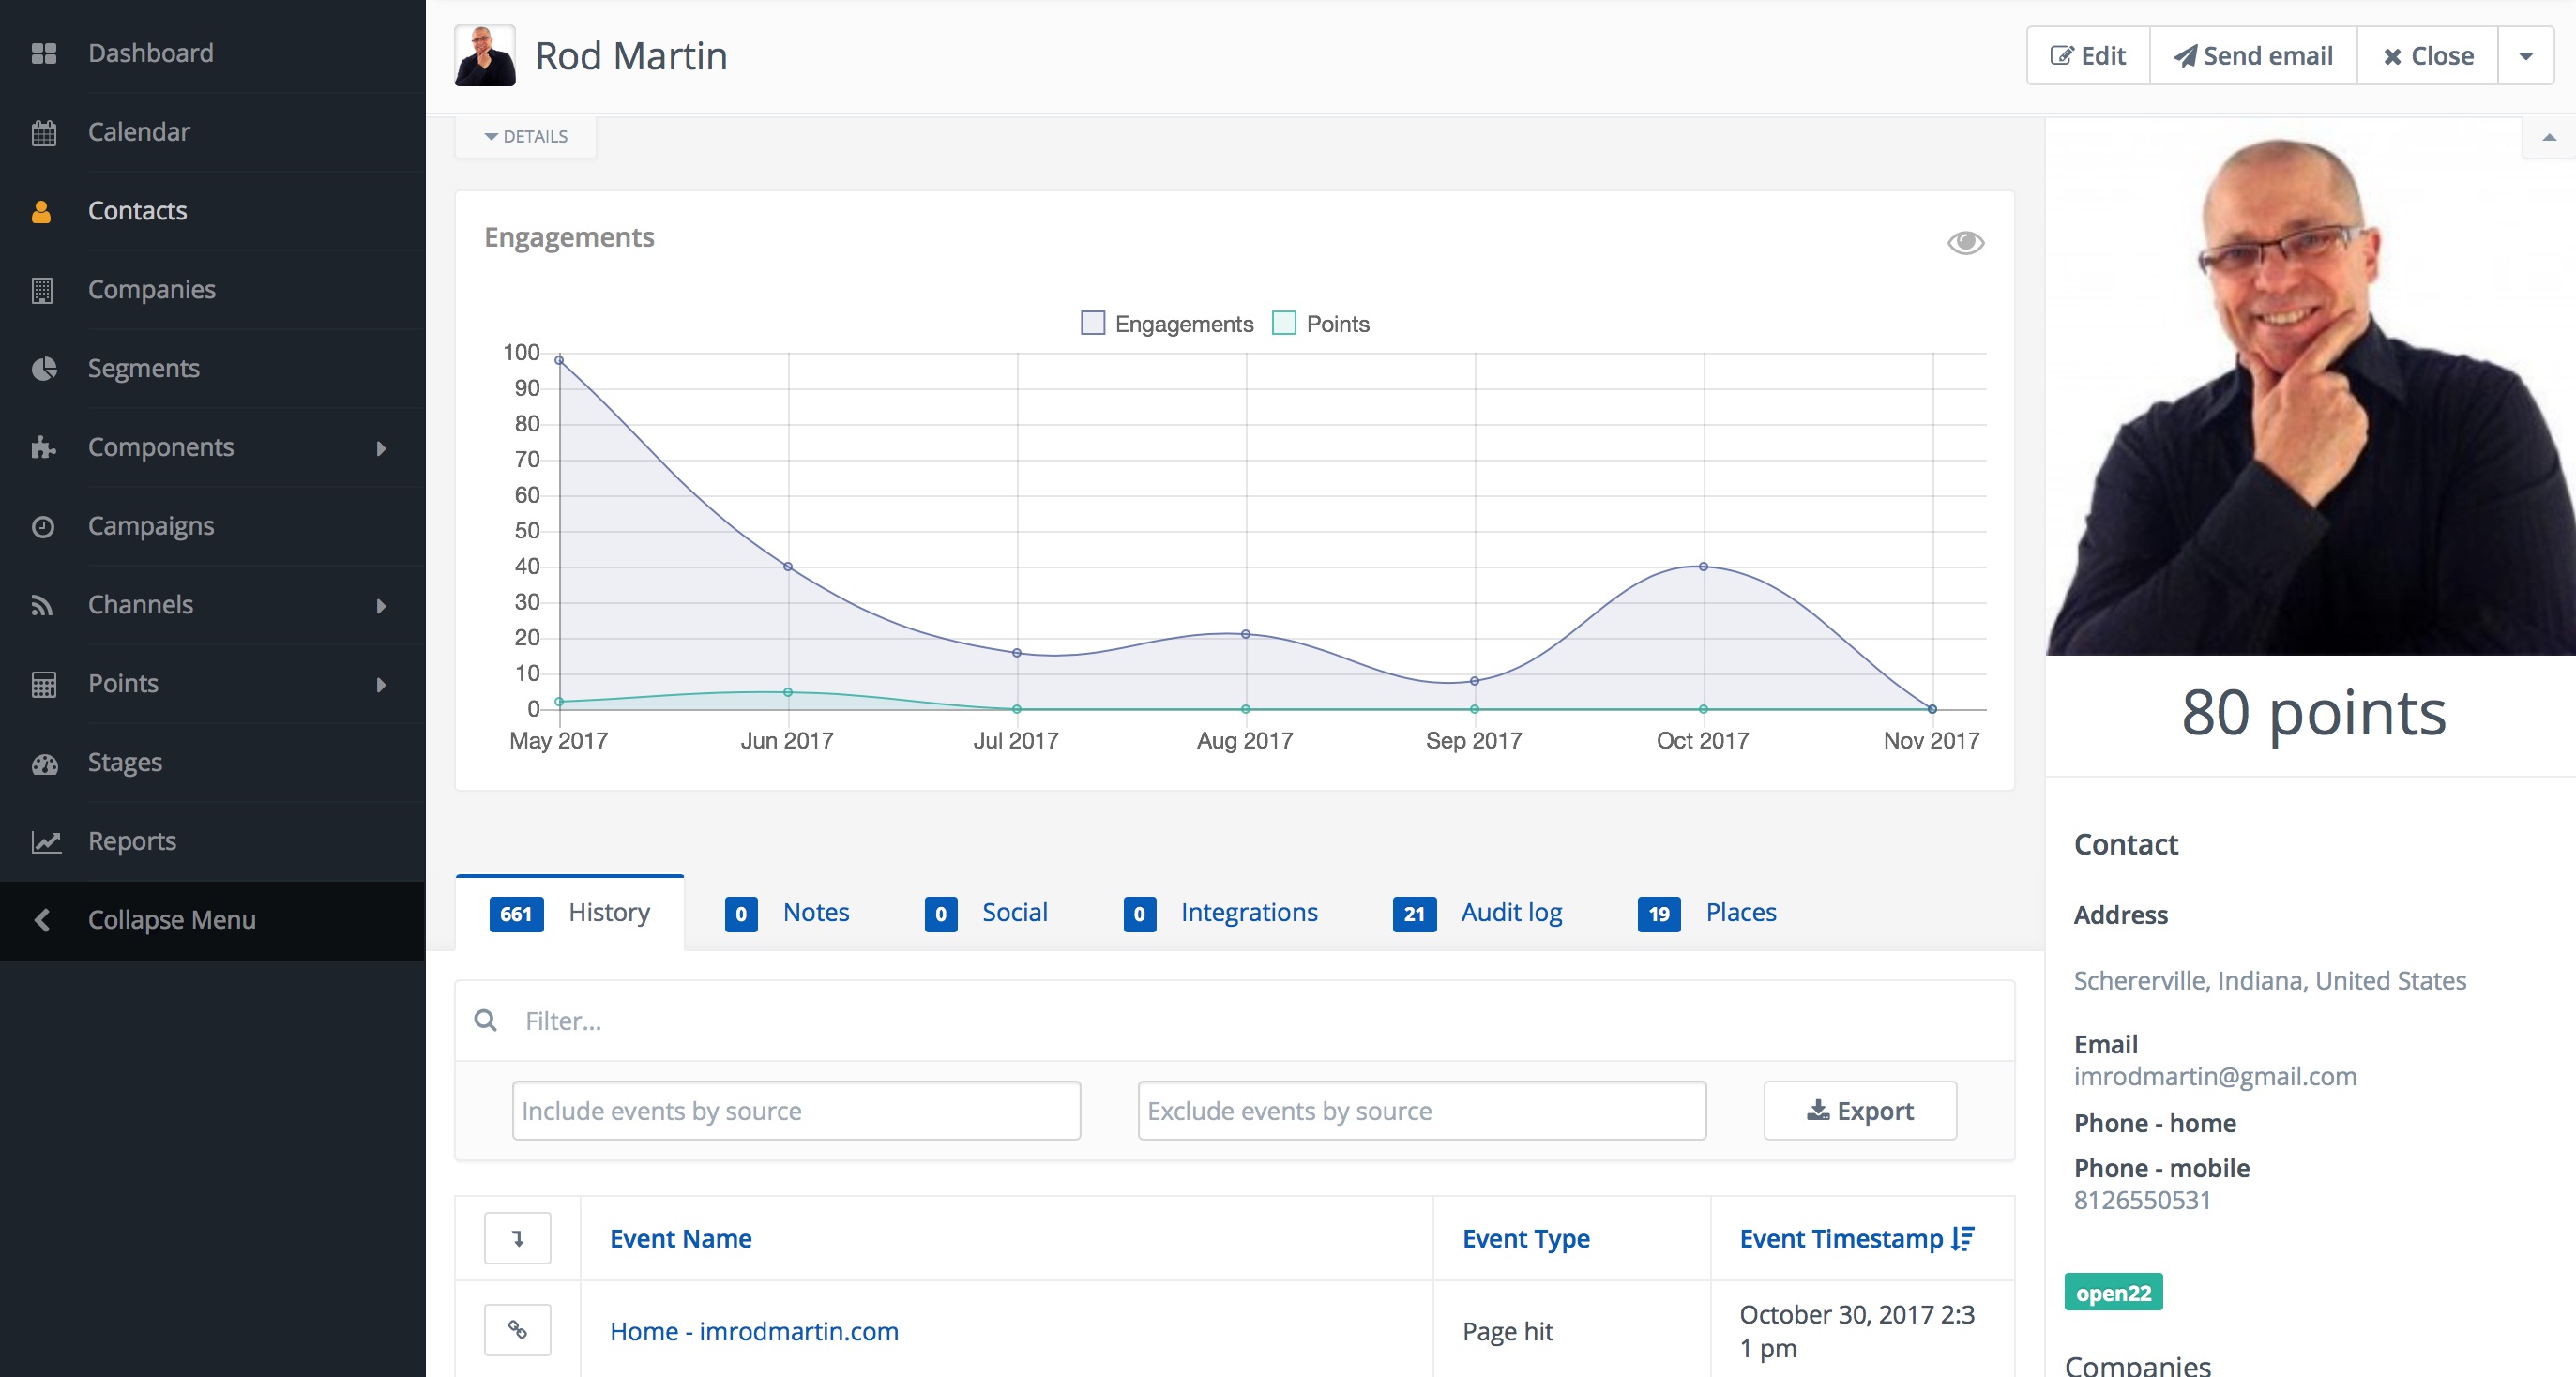Viewport: 2576px width, 1377px height.
Task: Click the mobile number 8126550531
Action: [x=2142, y=1200]
